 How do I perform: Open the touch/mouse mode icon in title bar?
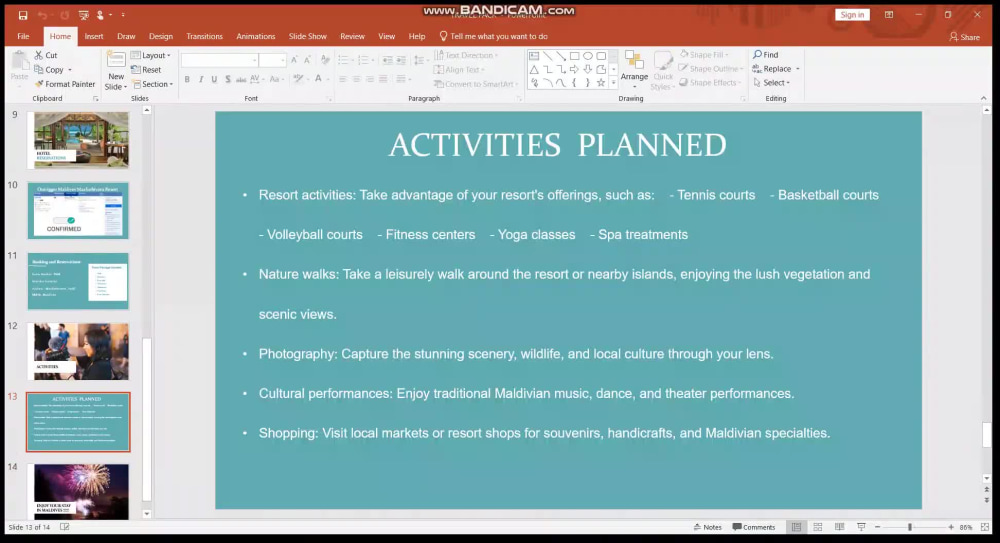[x=100, y=15]
